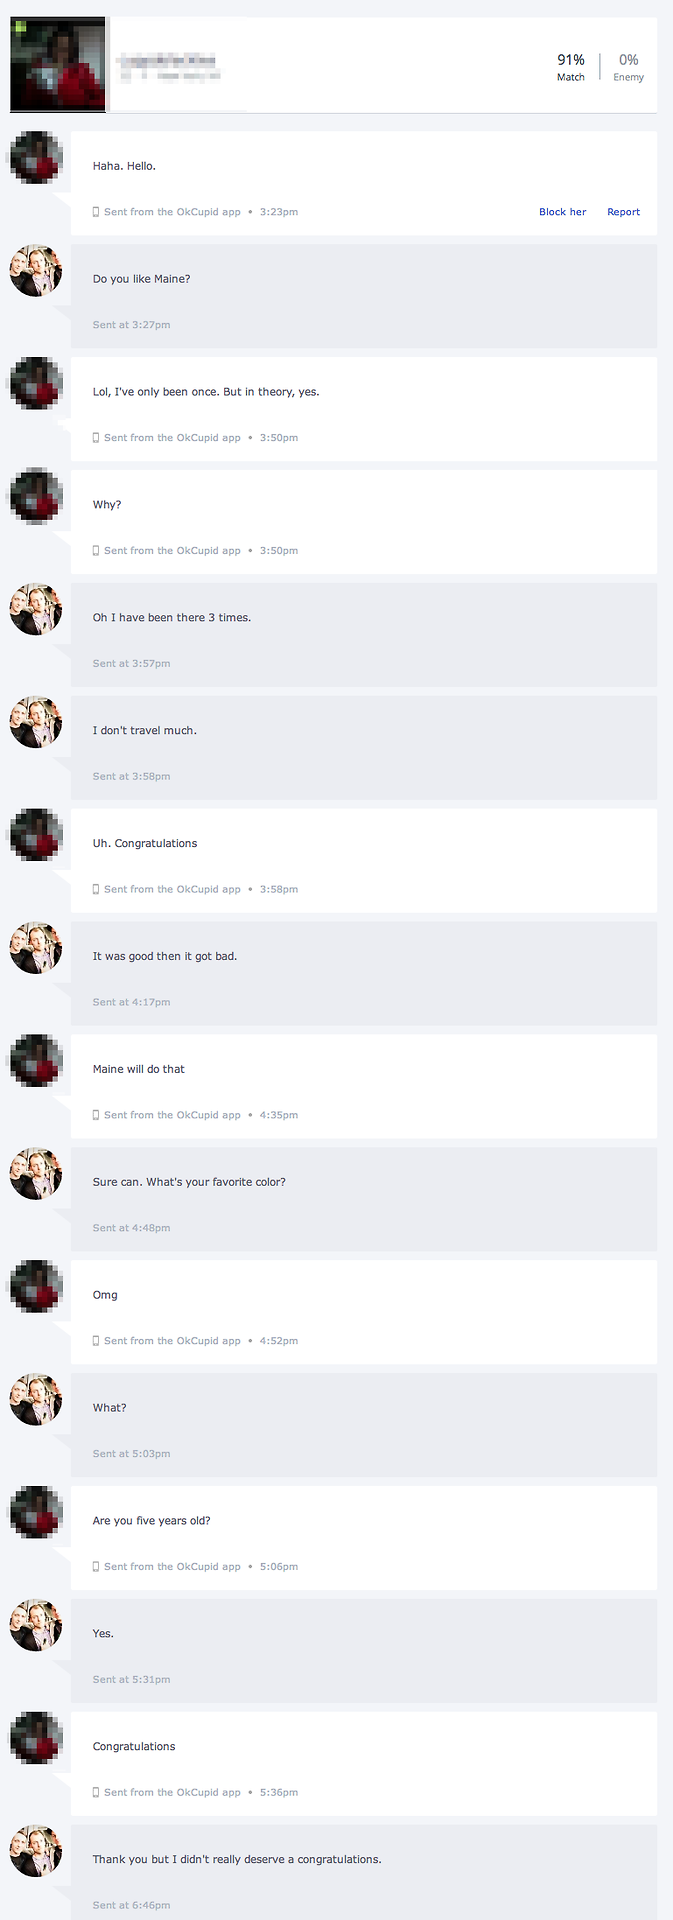Click phone icon next to 3:23pm timestamp
This screenshot has height=1920, width=673.
(96, 212)
